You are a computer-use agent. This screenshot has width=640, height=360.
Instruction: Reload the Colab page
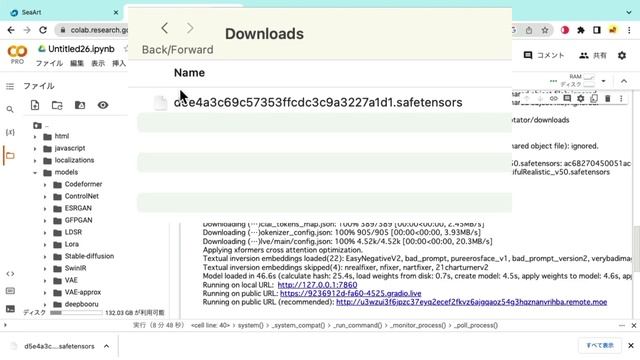[43, 30]
